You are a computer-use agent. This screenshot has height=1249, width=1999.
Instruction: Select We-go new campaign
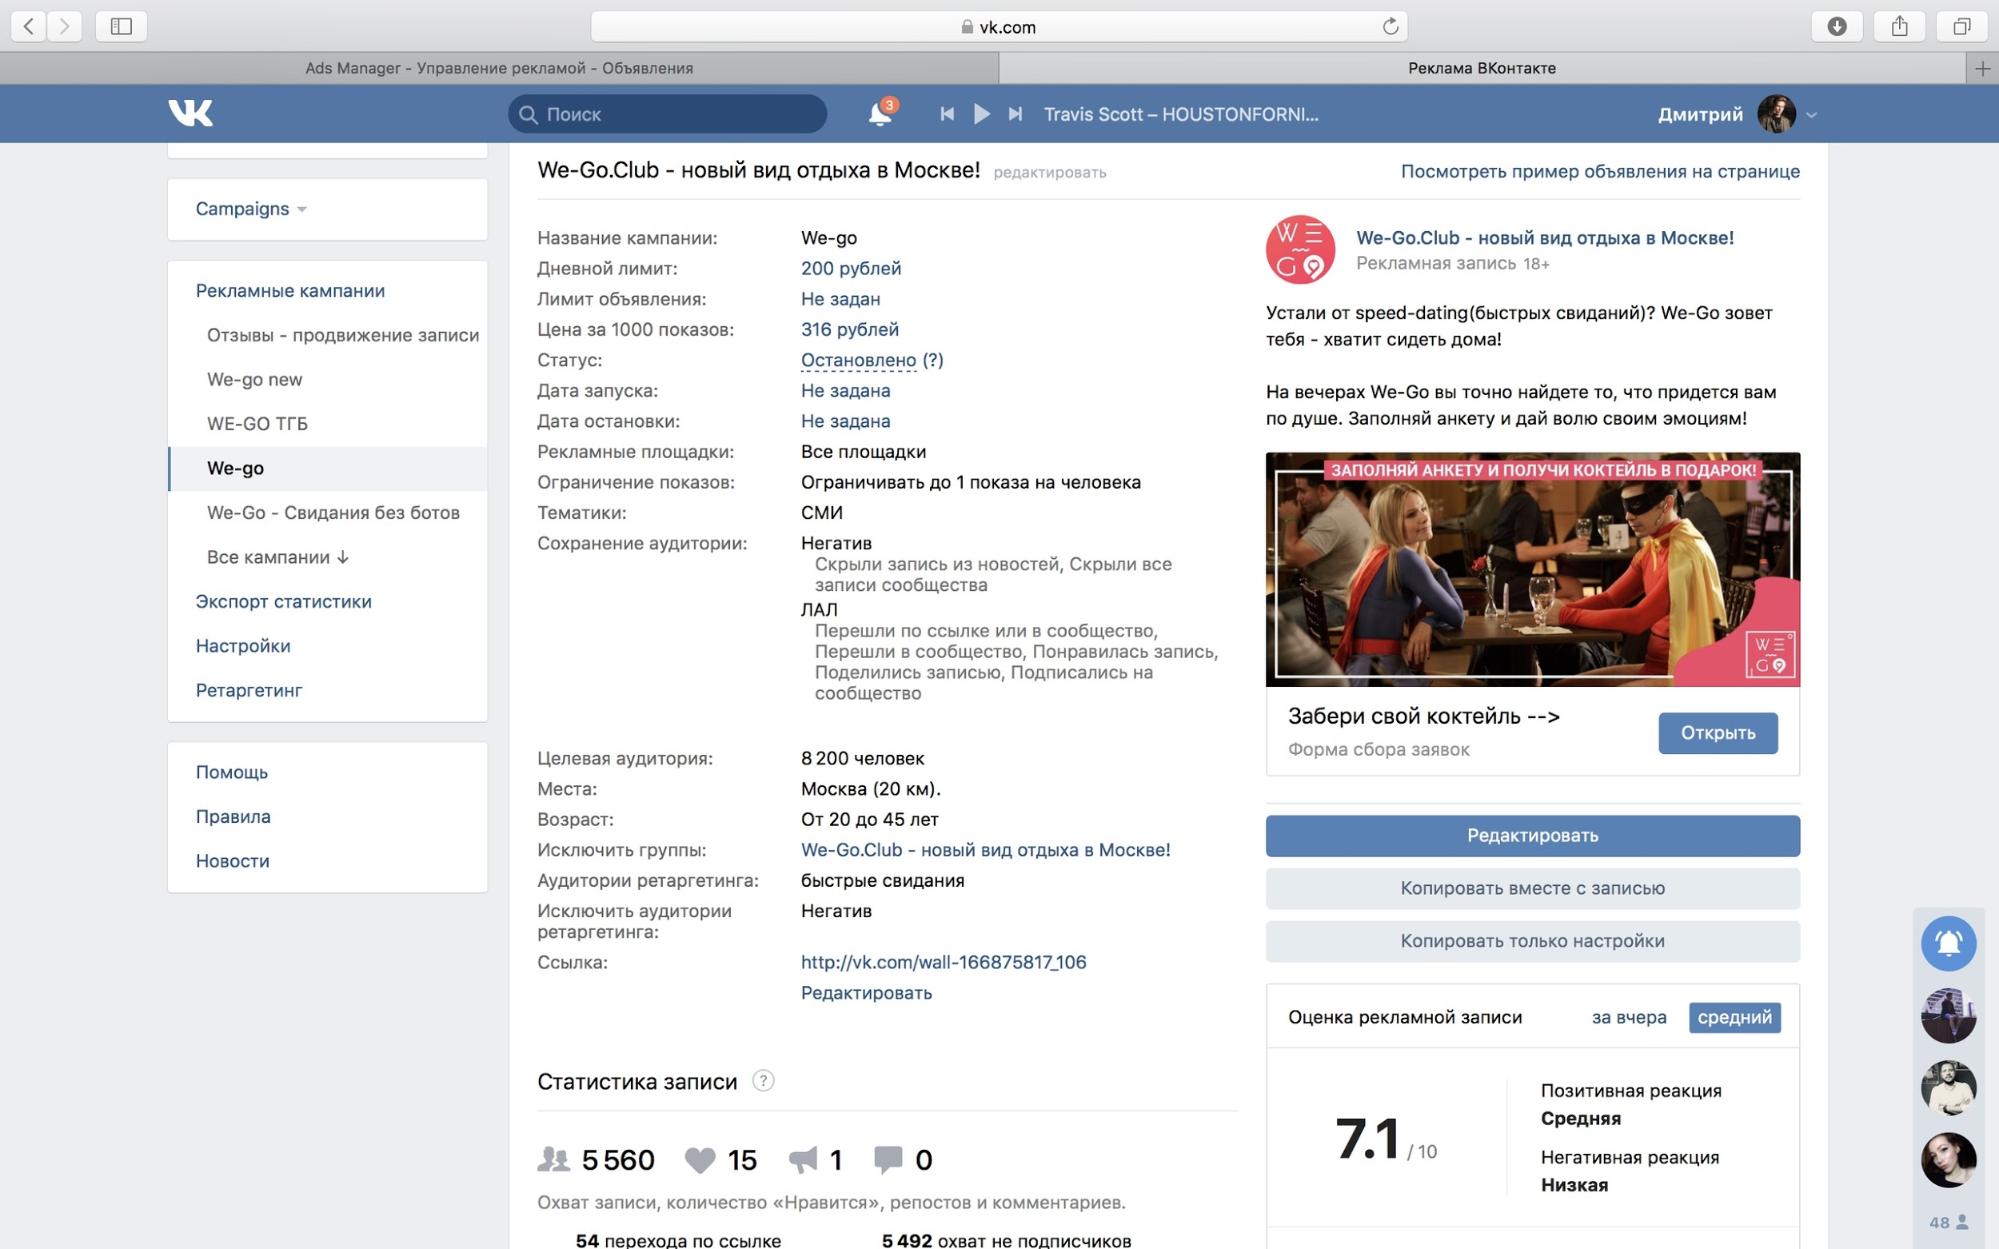tap(254, 379)
